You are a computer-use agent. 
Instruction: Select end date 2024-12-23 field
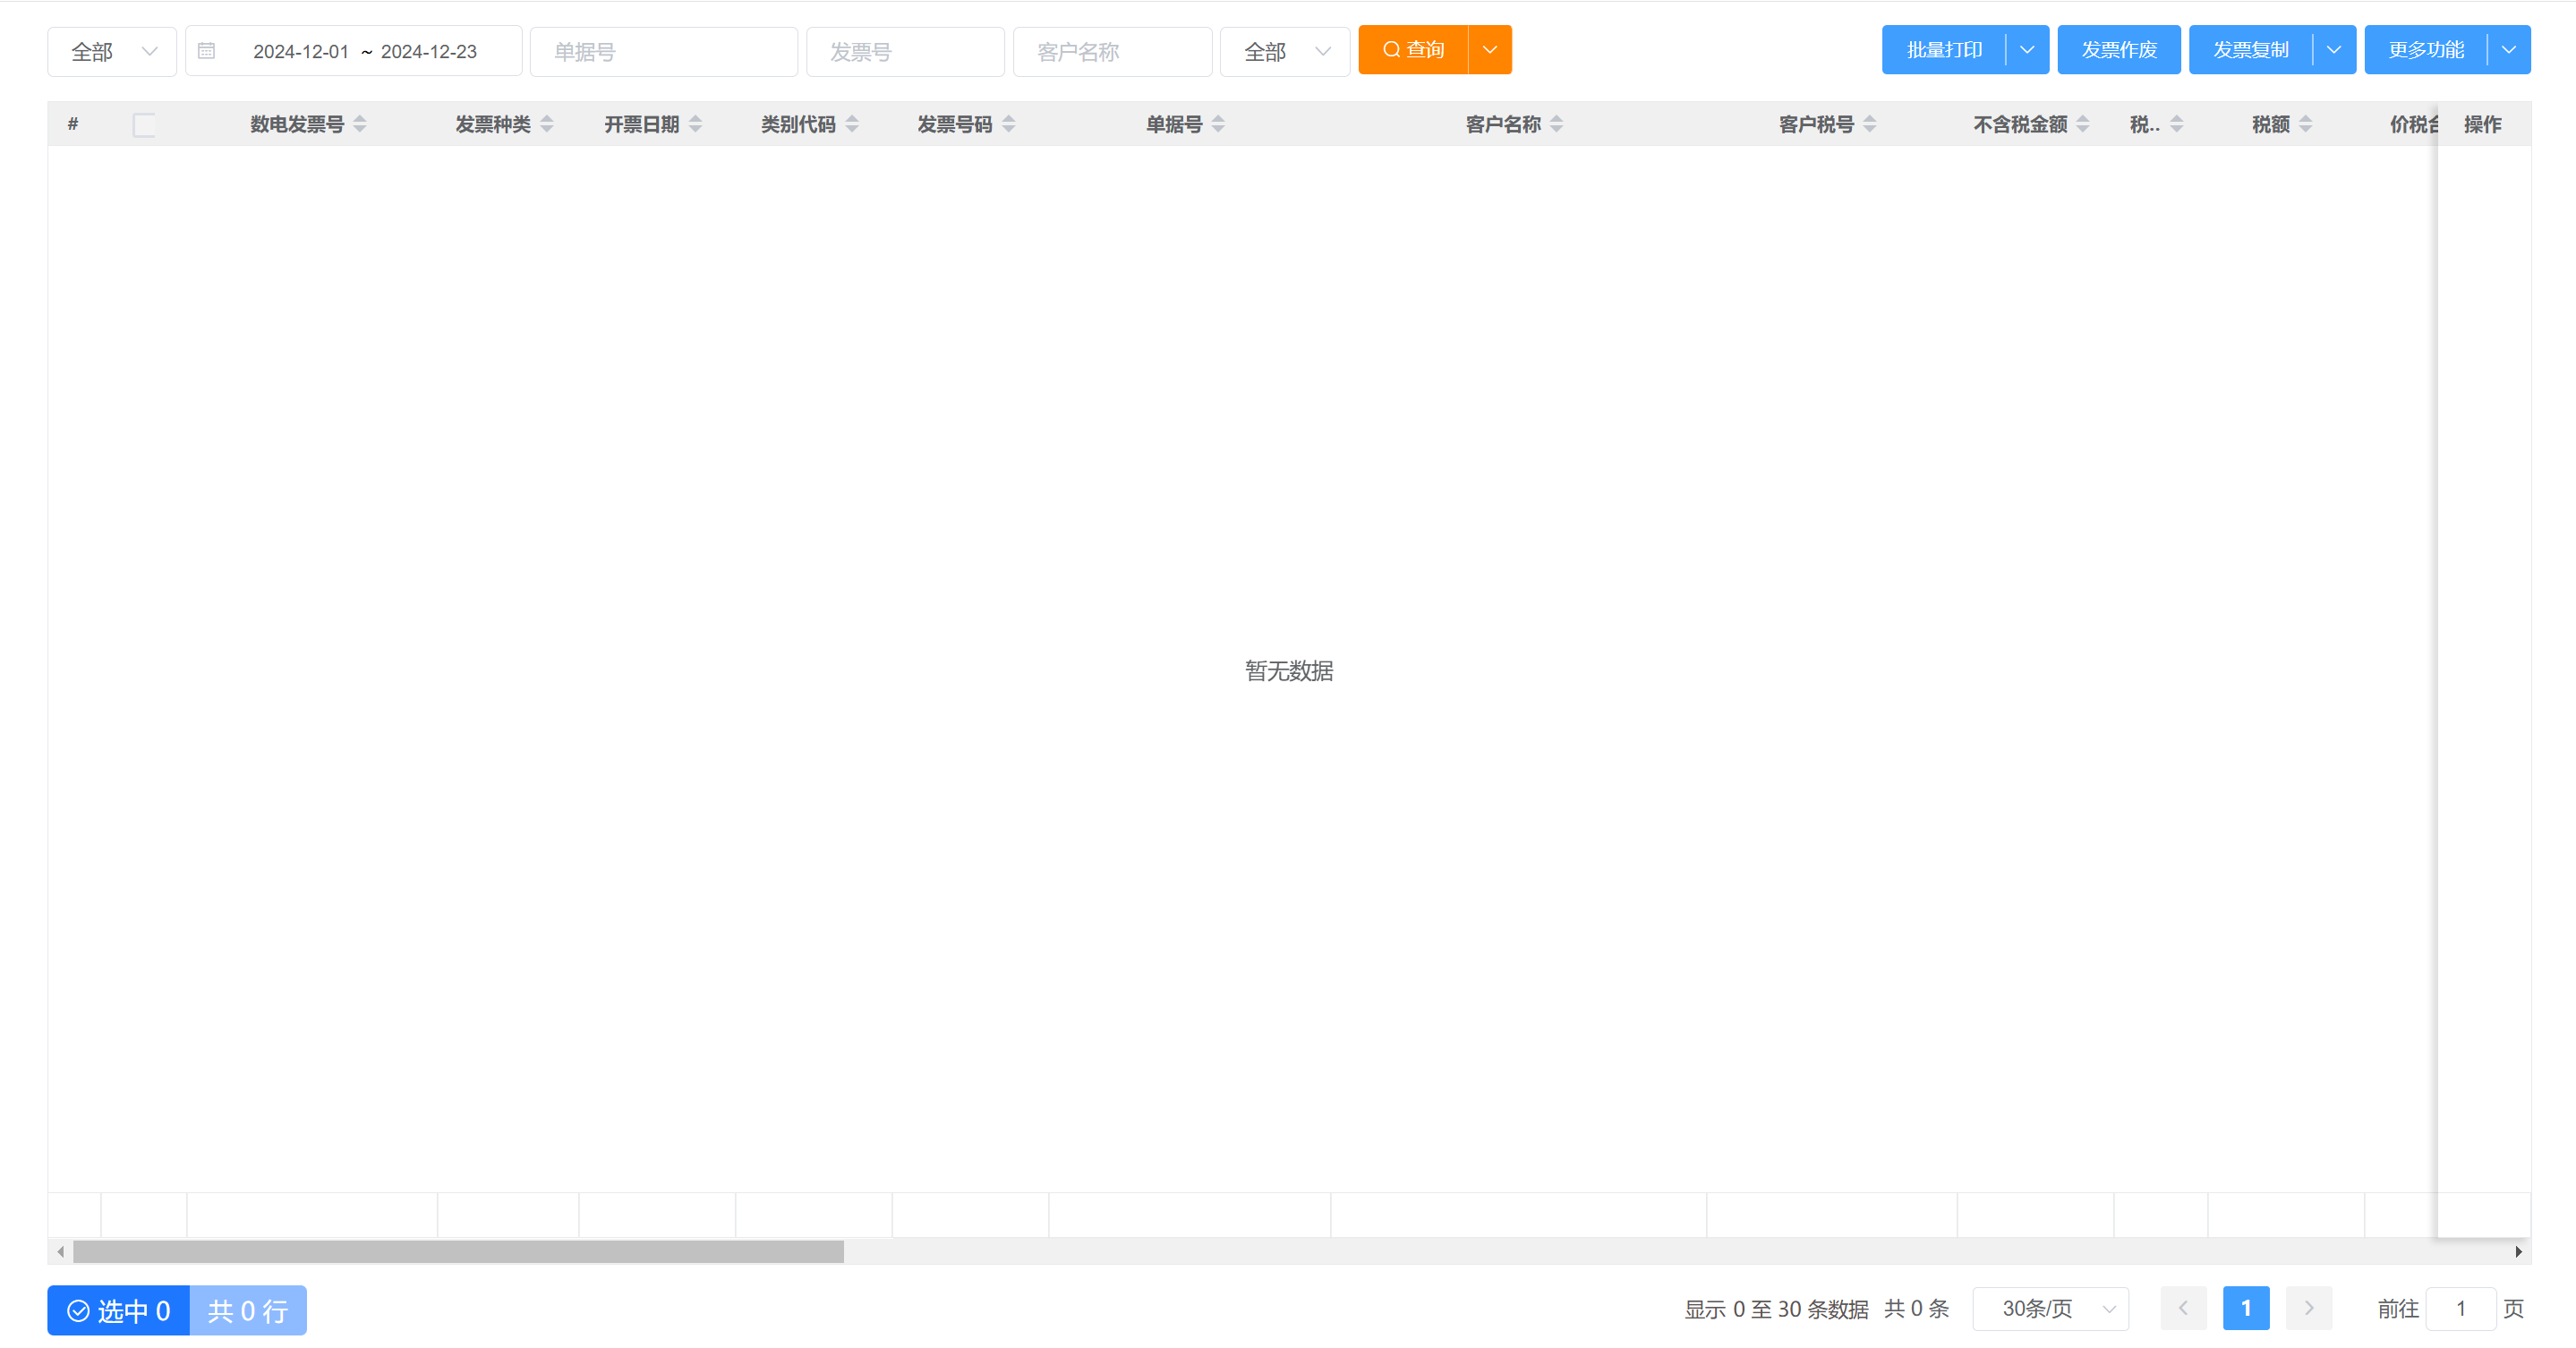(429, 51)
